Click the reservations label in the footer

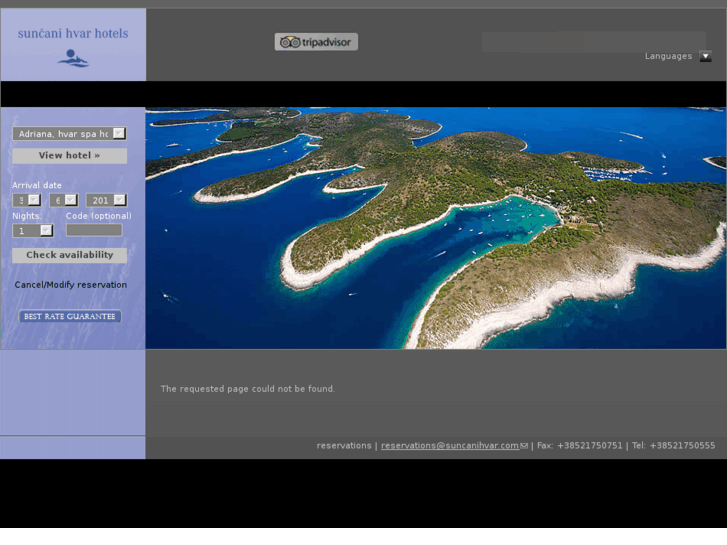[x=343, y=446]
